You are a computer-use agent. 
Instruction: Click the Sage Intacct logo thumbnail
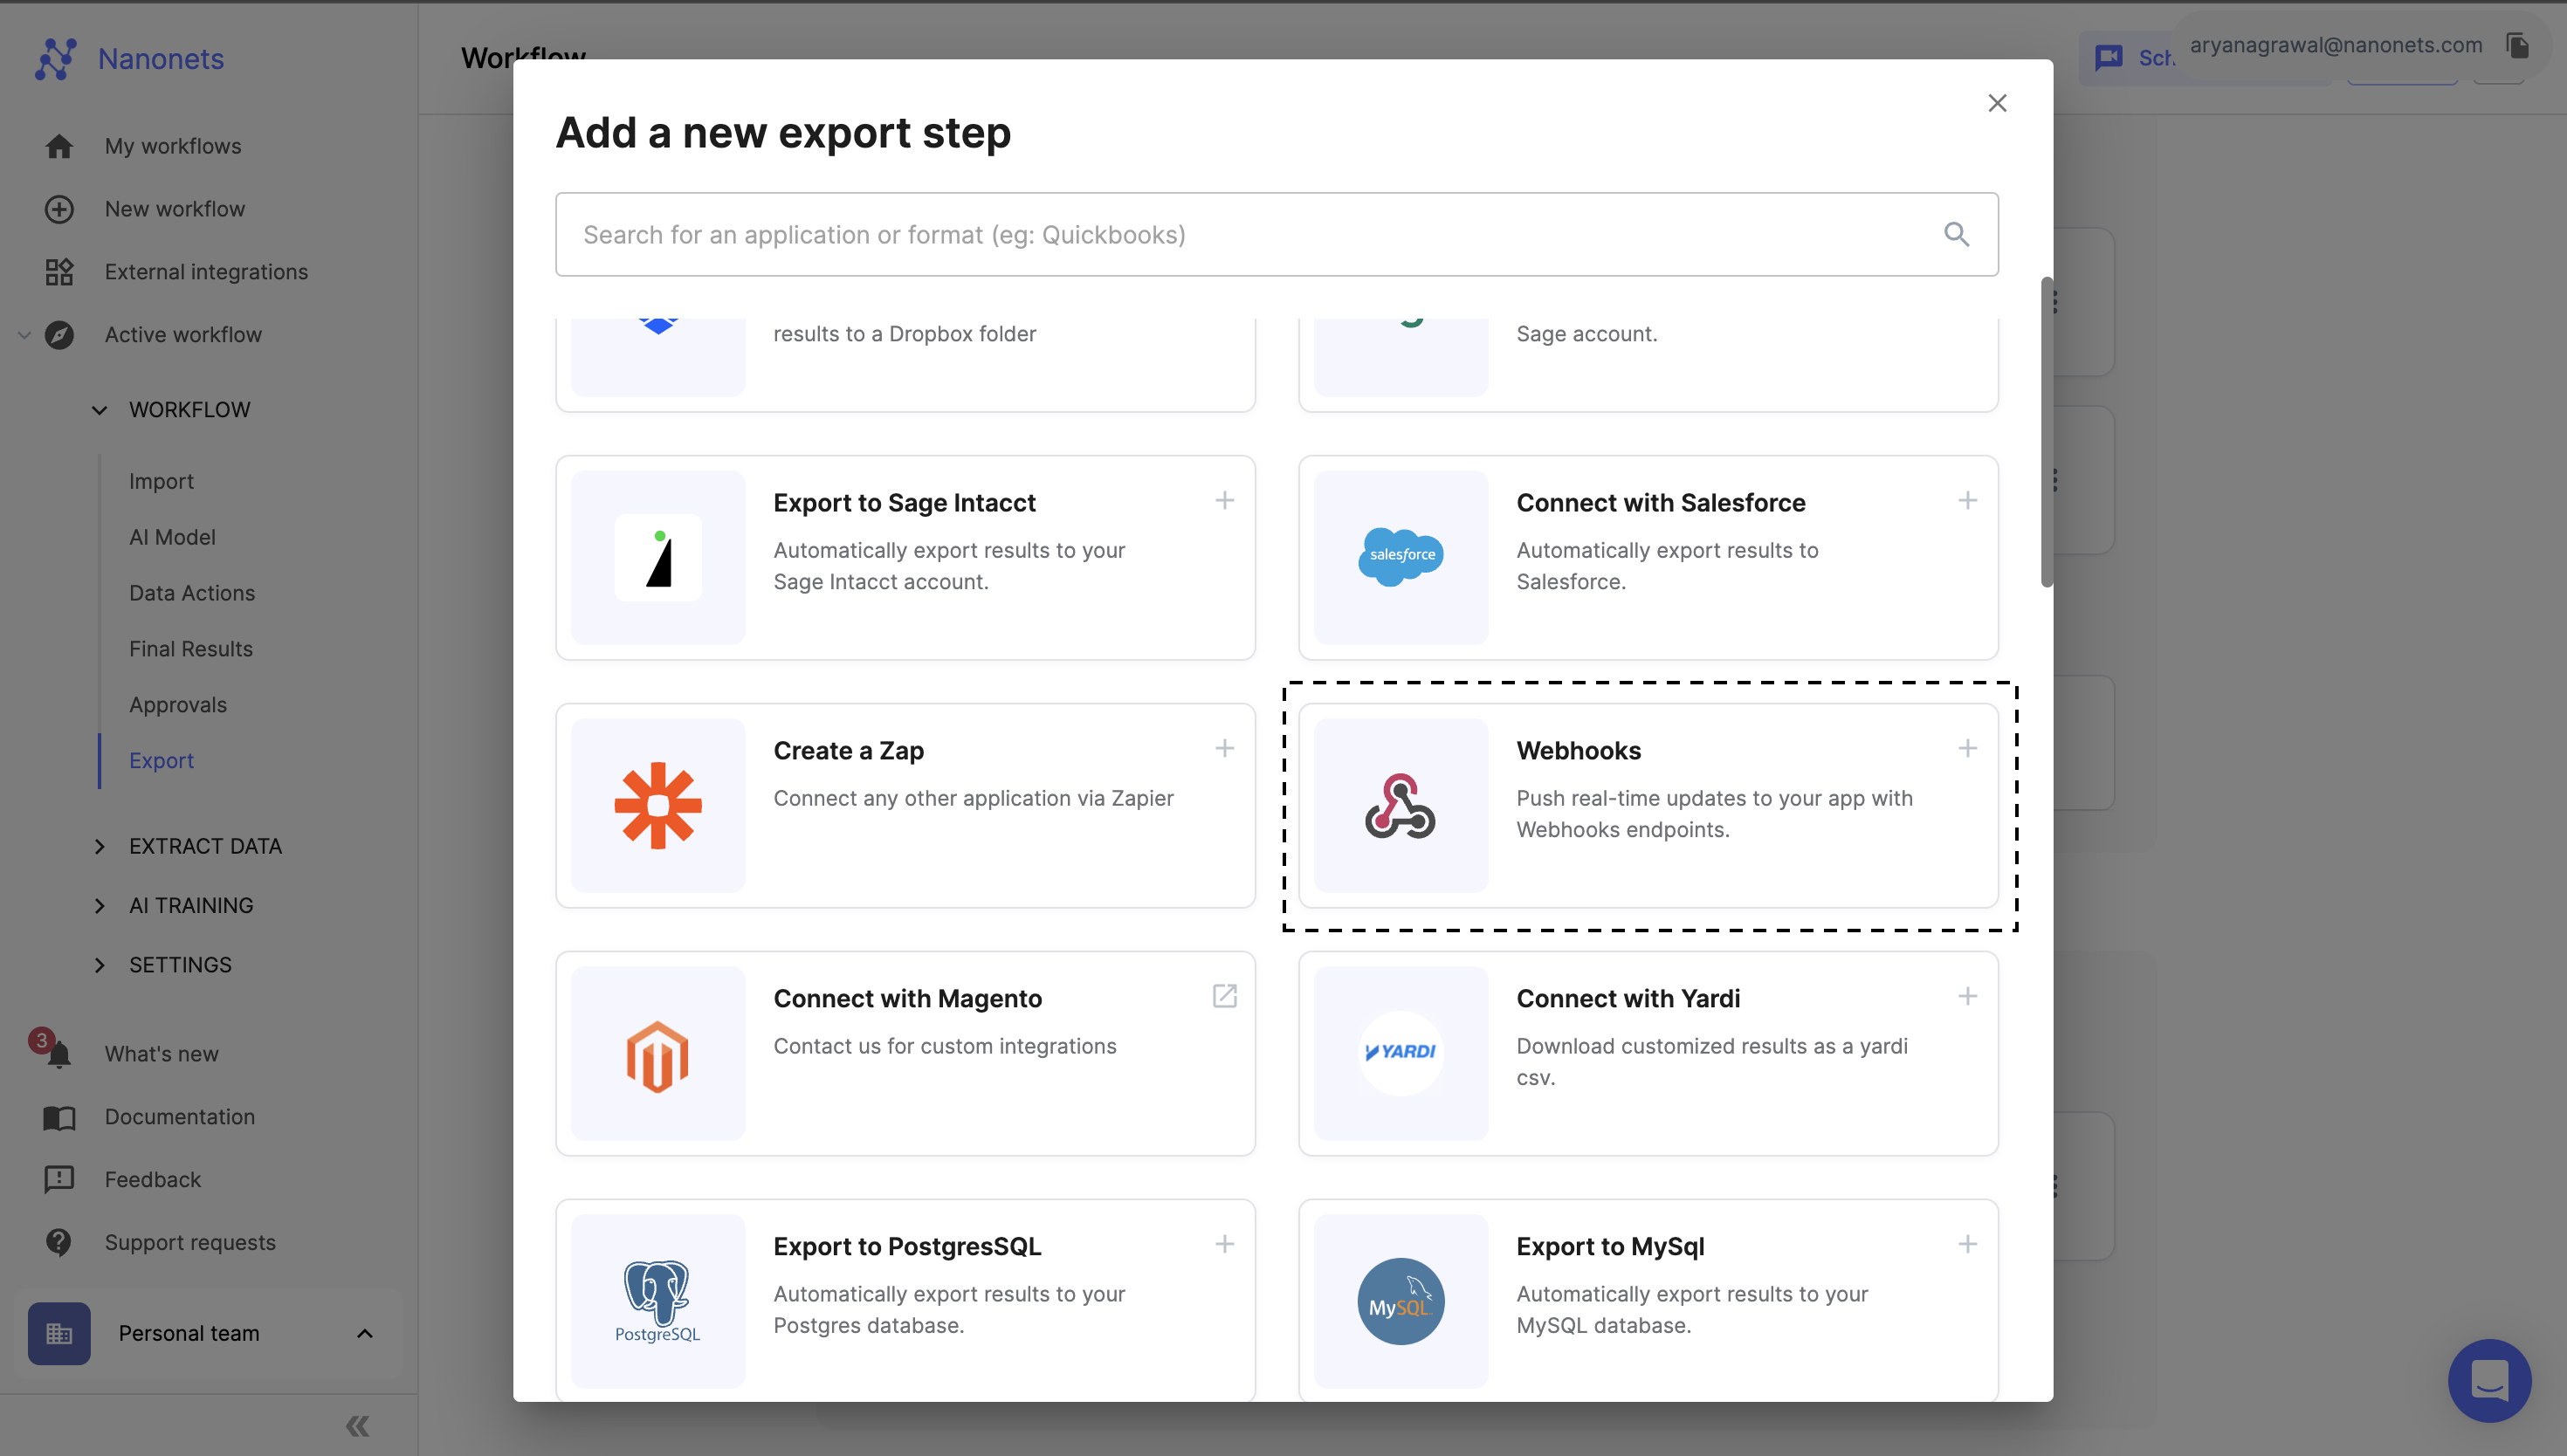[x=658, y=557]
